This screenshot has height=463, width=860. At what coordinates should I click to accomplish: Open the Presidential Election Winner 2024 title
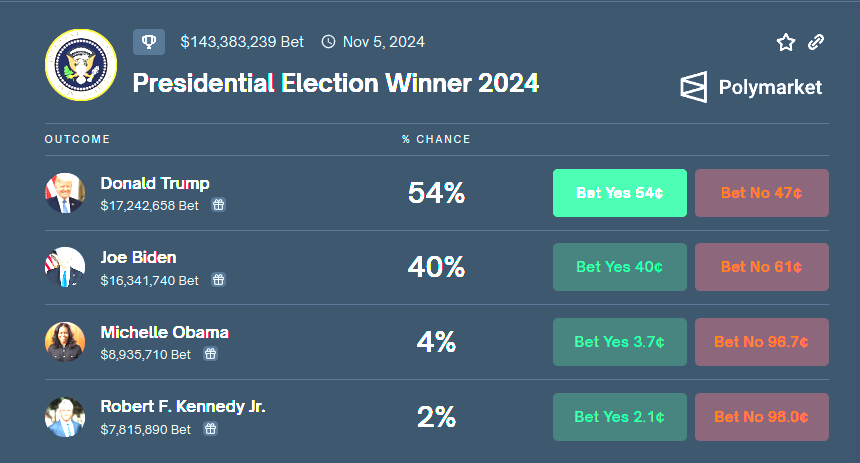tap(336, 82)
